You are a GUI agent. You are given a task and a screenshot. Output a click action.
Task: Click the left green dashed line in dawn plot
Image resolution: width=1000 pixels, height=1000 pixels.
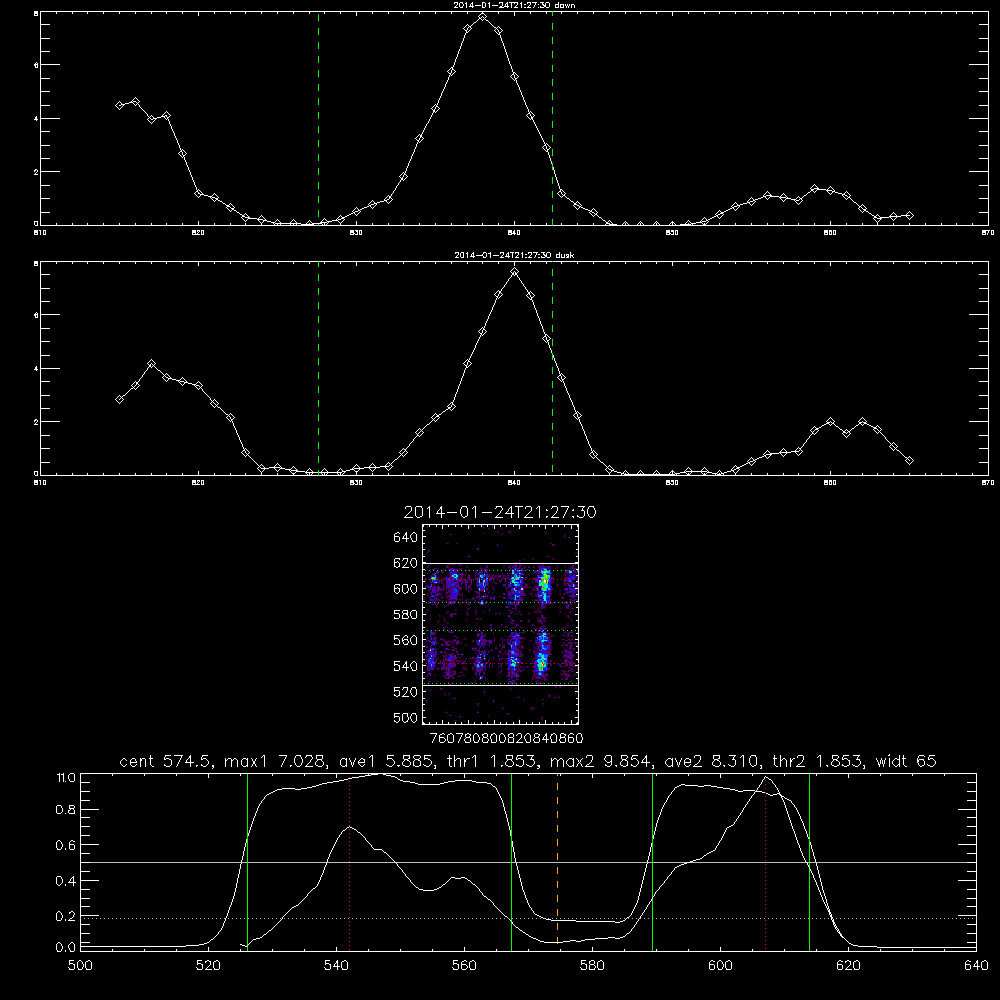[x=318, y=119]
